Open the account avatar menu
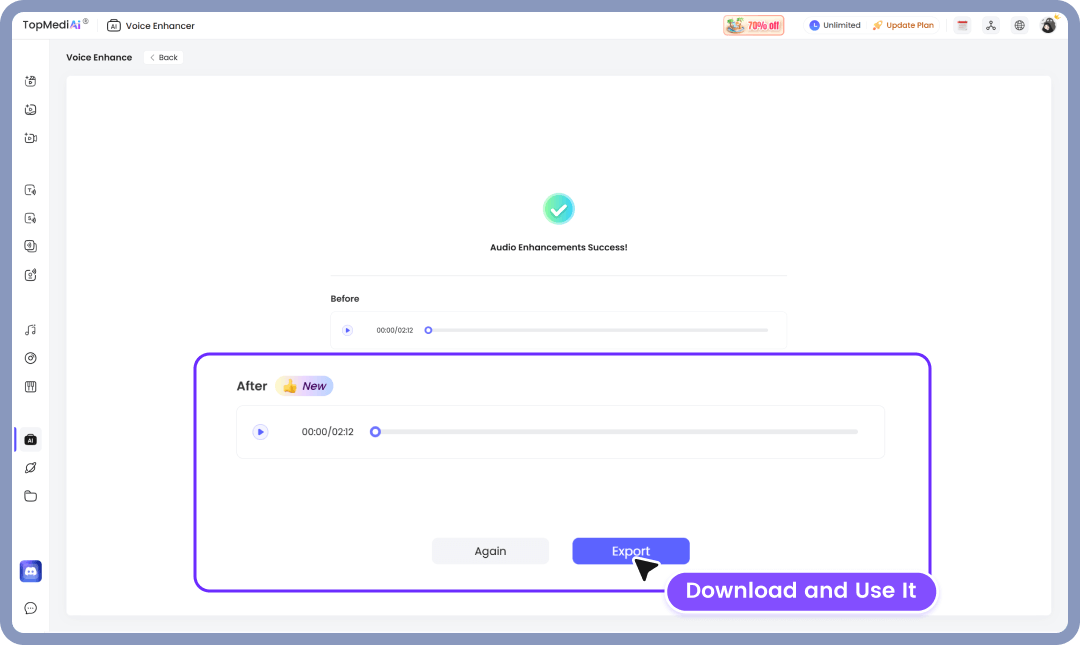The width and height of the screenshot is (1080, 645). (x=1048, y=24)
